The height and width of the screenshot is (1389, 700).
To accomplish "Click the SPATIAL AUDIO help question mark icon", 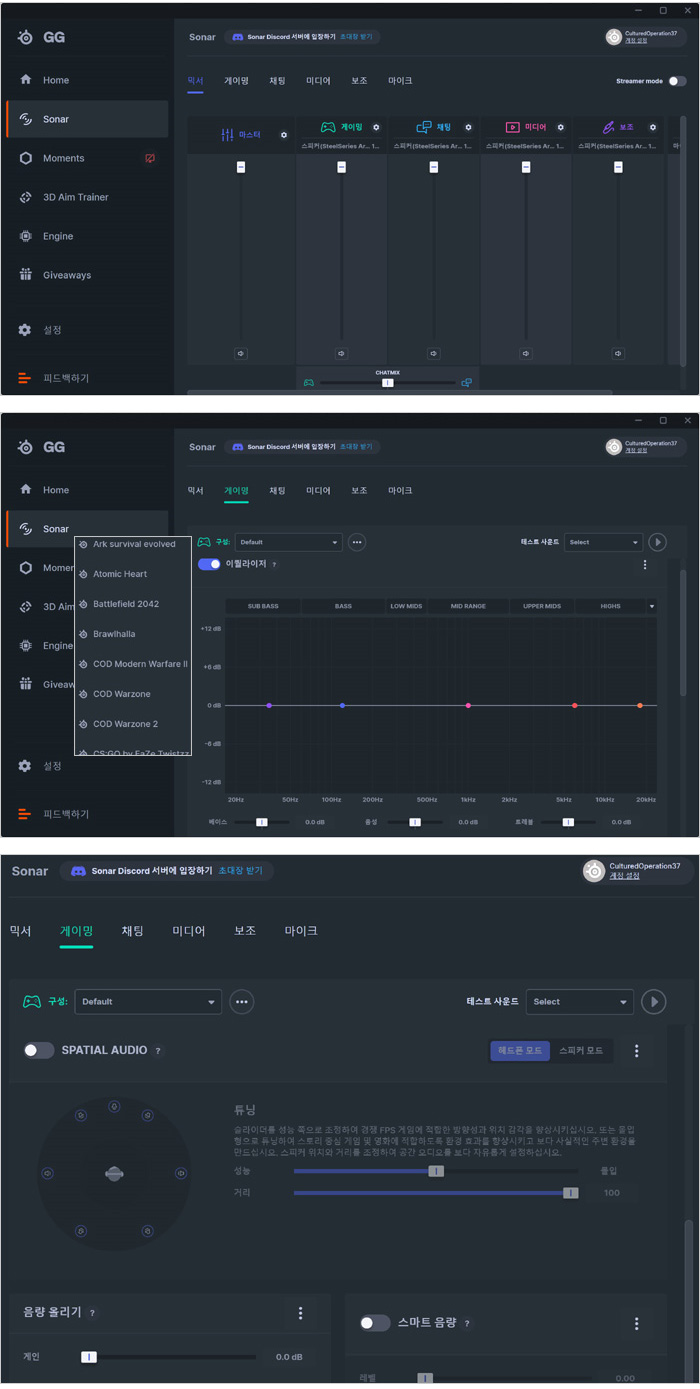I will (157, 1051).
